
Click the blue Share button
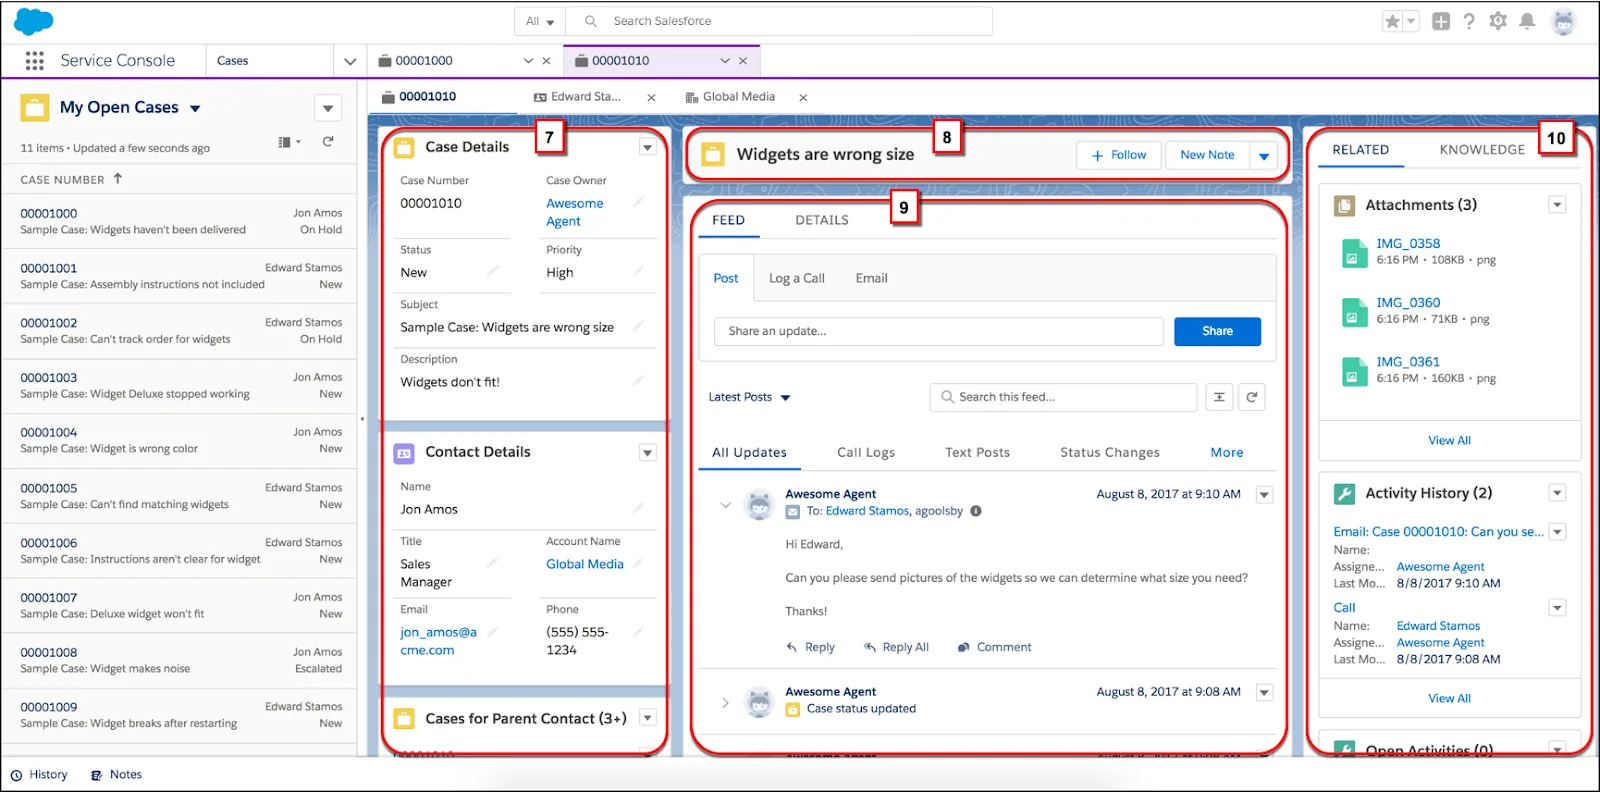1217,331
